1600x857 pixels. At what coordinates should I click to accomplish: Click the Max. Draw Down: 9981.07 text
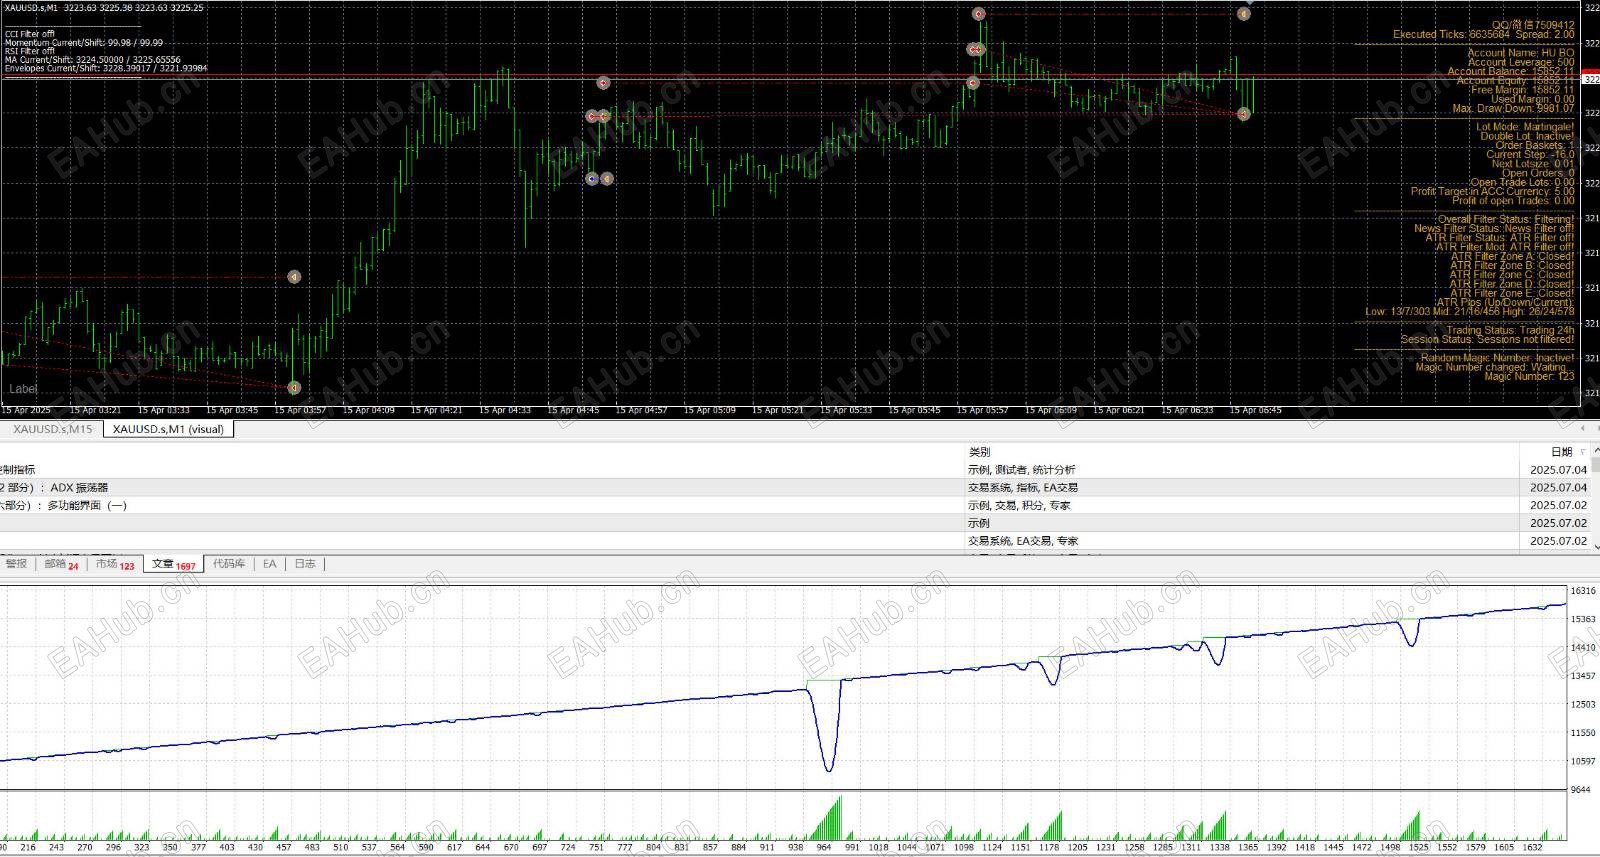(x=1513, y=109)
